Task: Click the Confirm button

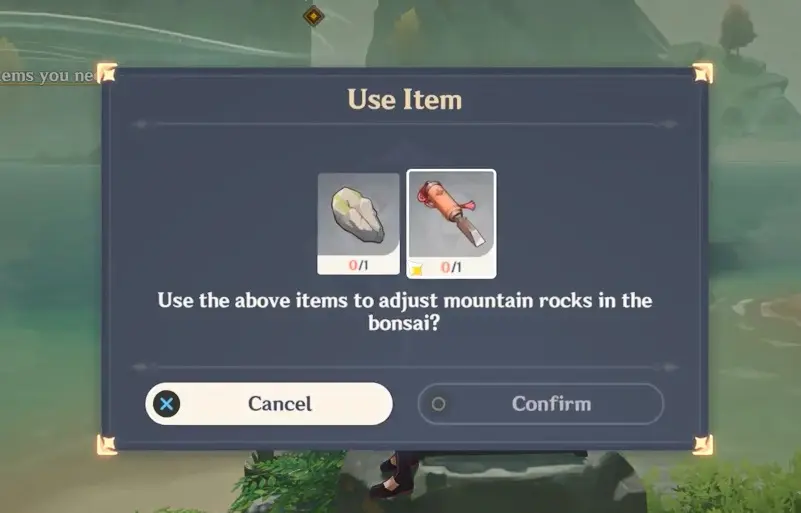Action: pos(540,404)
